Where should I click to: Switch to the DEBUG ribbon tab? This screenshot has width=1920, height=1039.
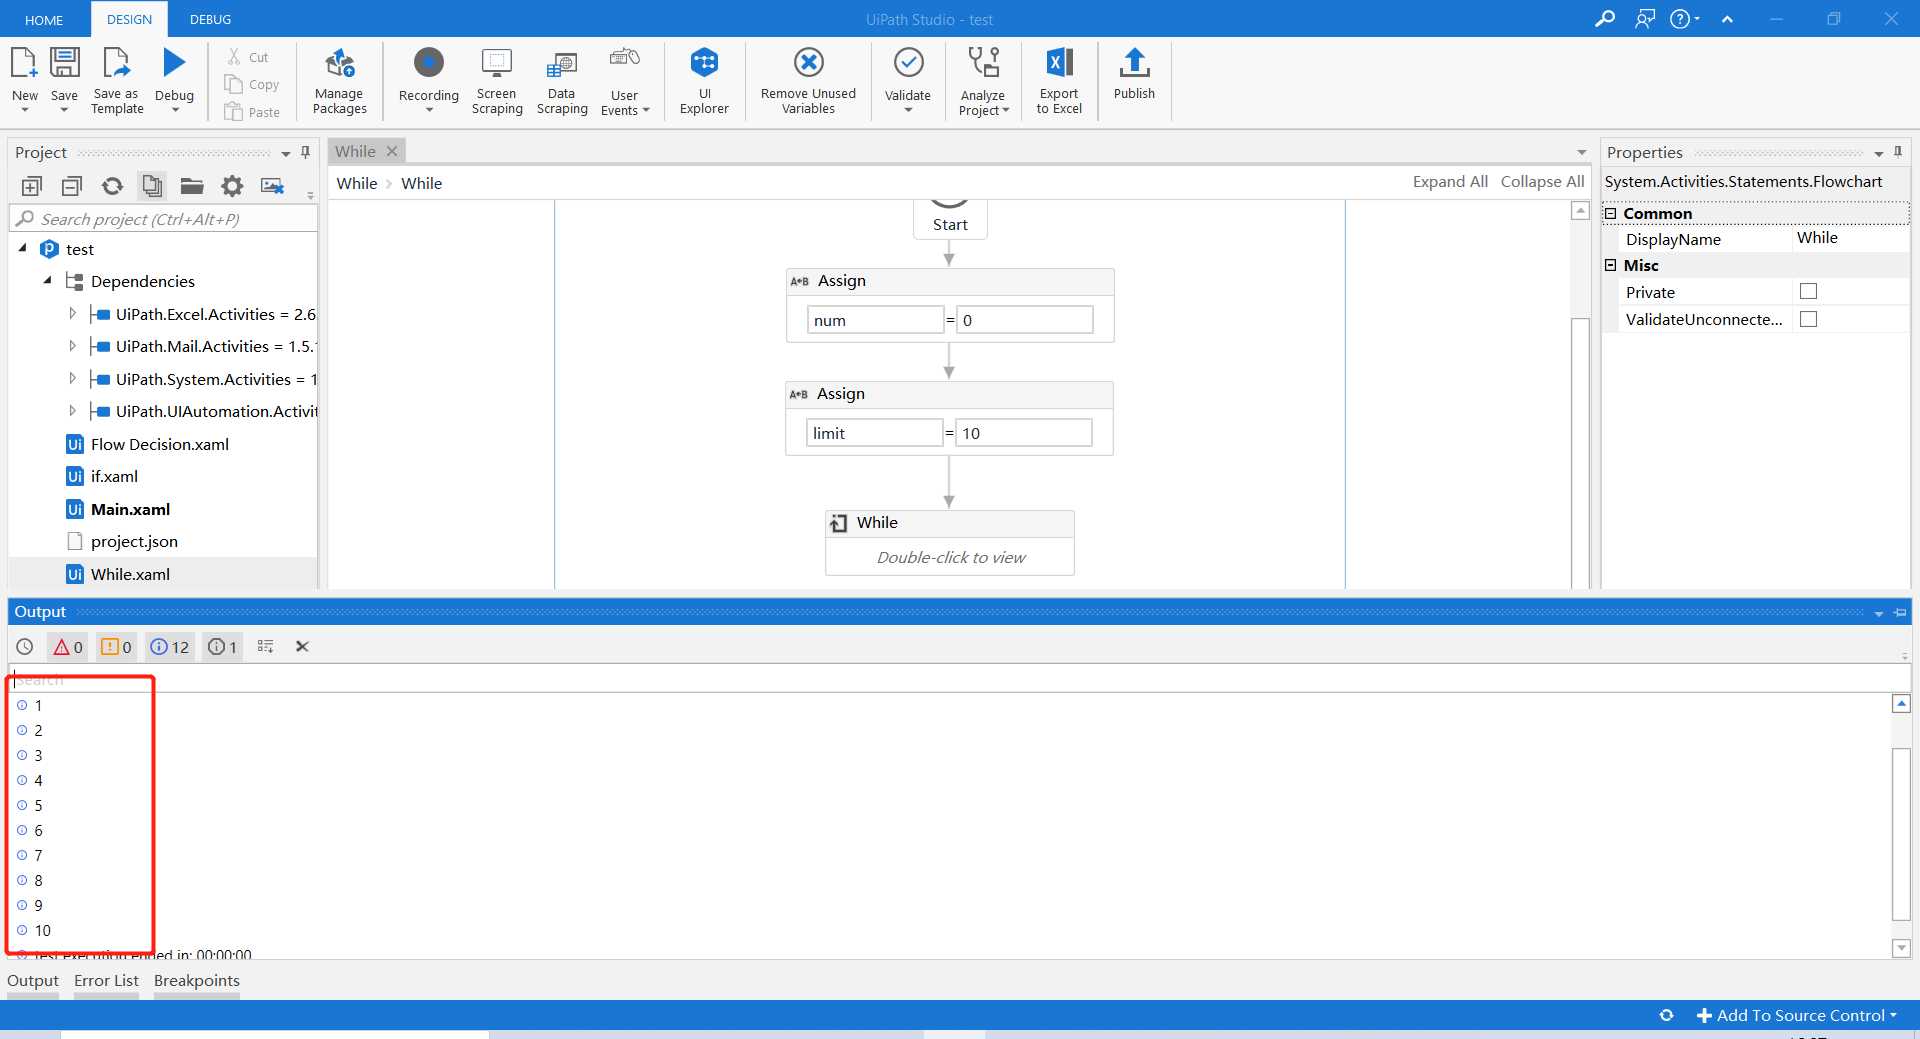coord(210,19)
